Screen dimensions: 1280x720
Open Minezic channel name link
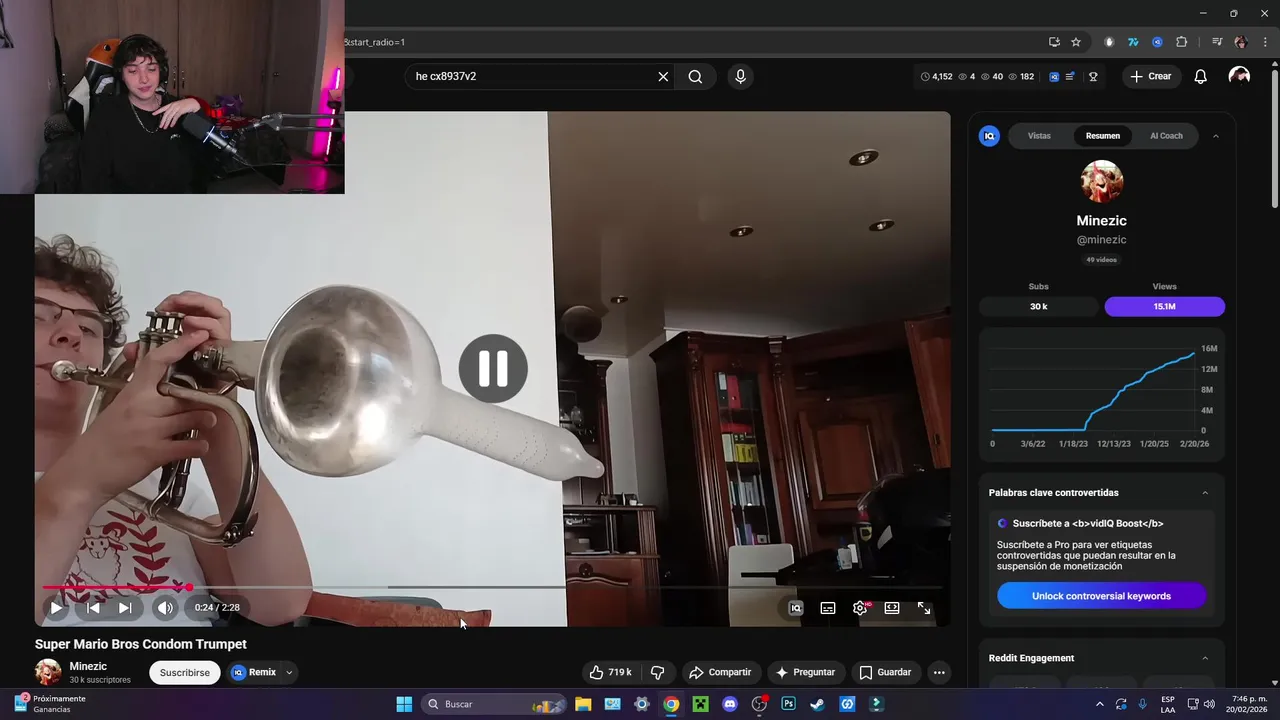point(88,666)
